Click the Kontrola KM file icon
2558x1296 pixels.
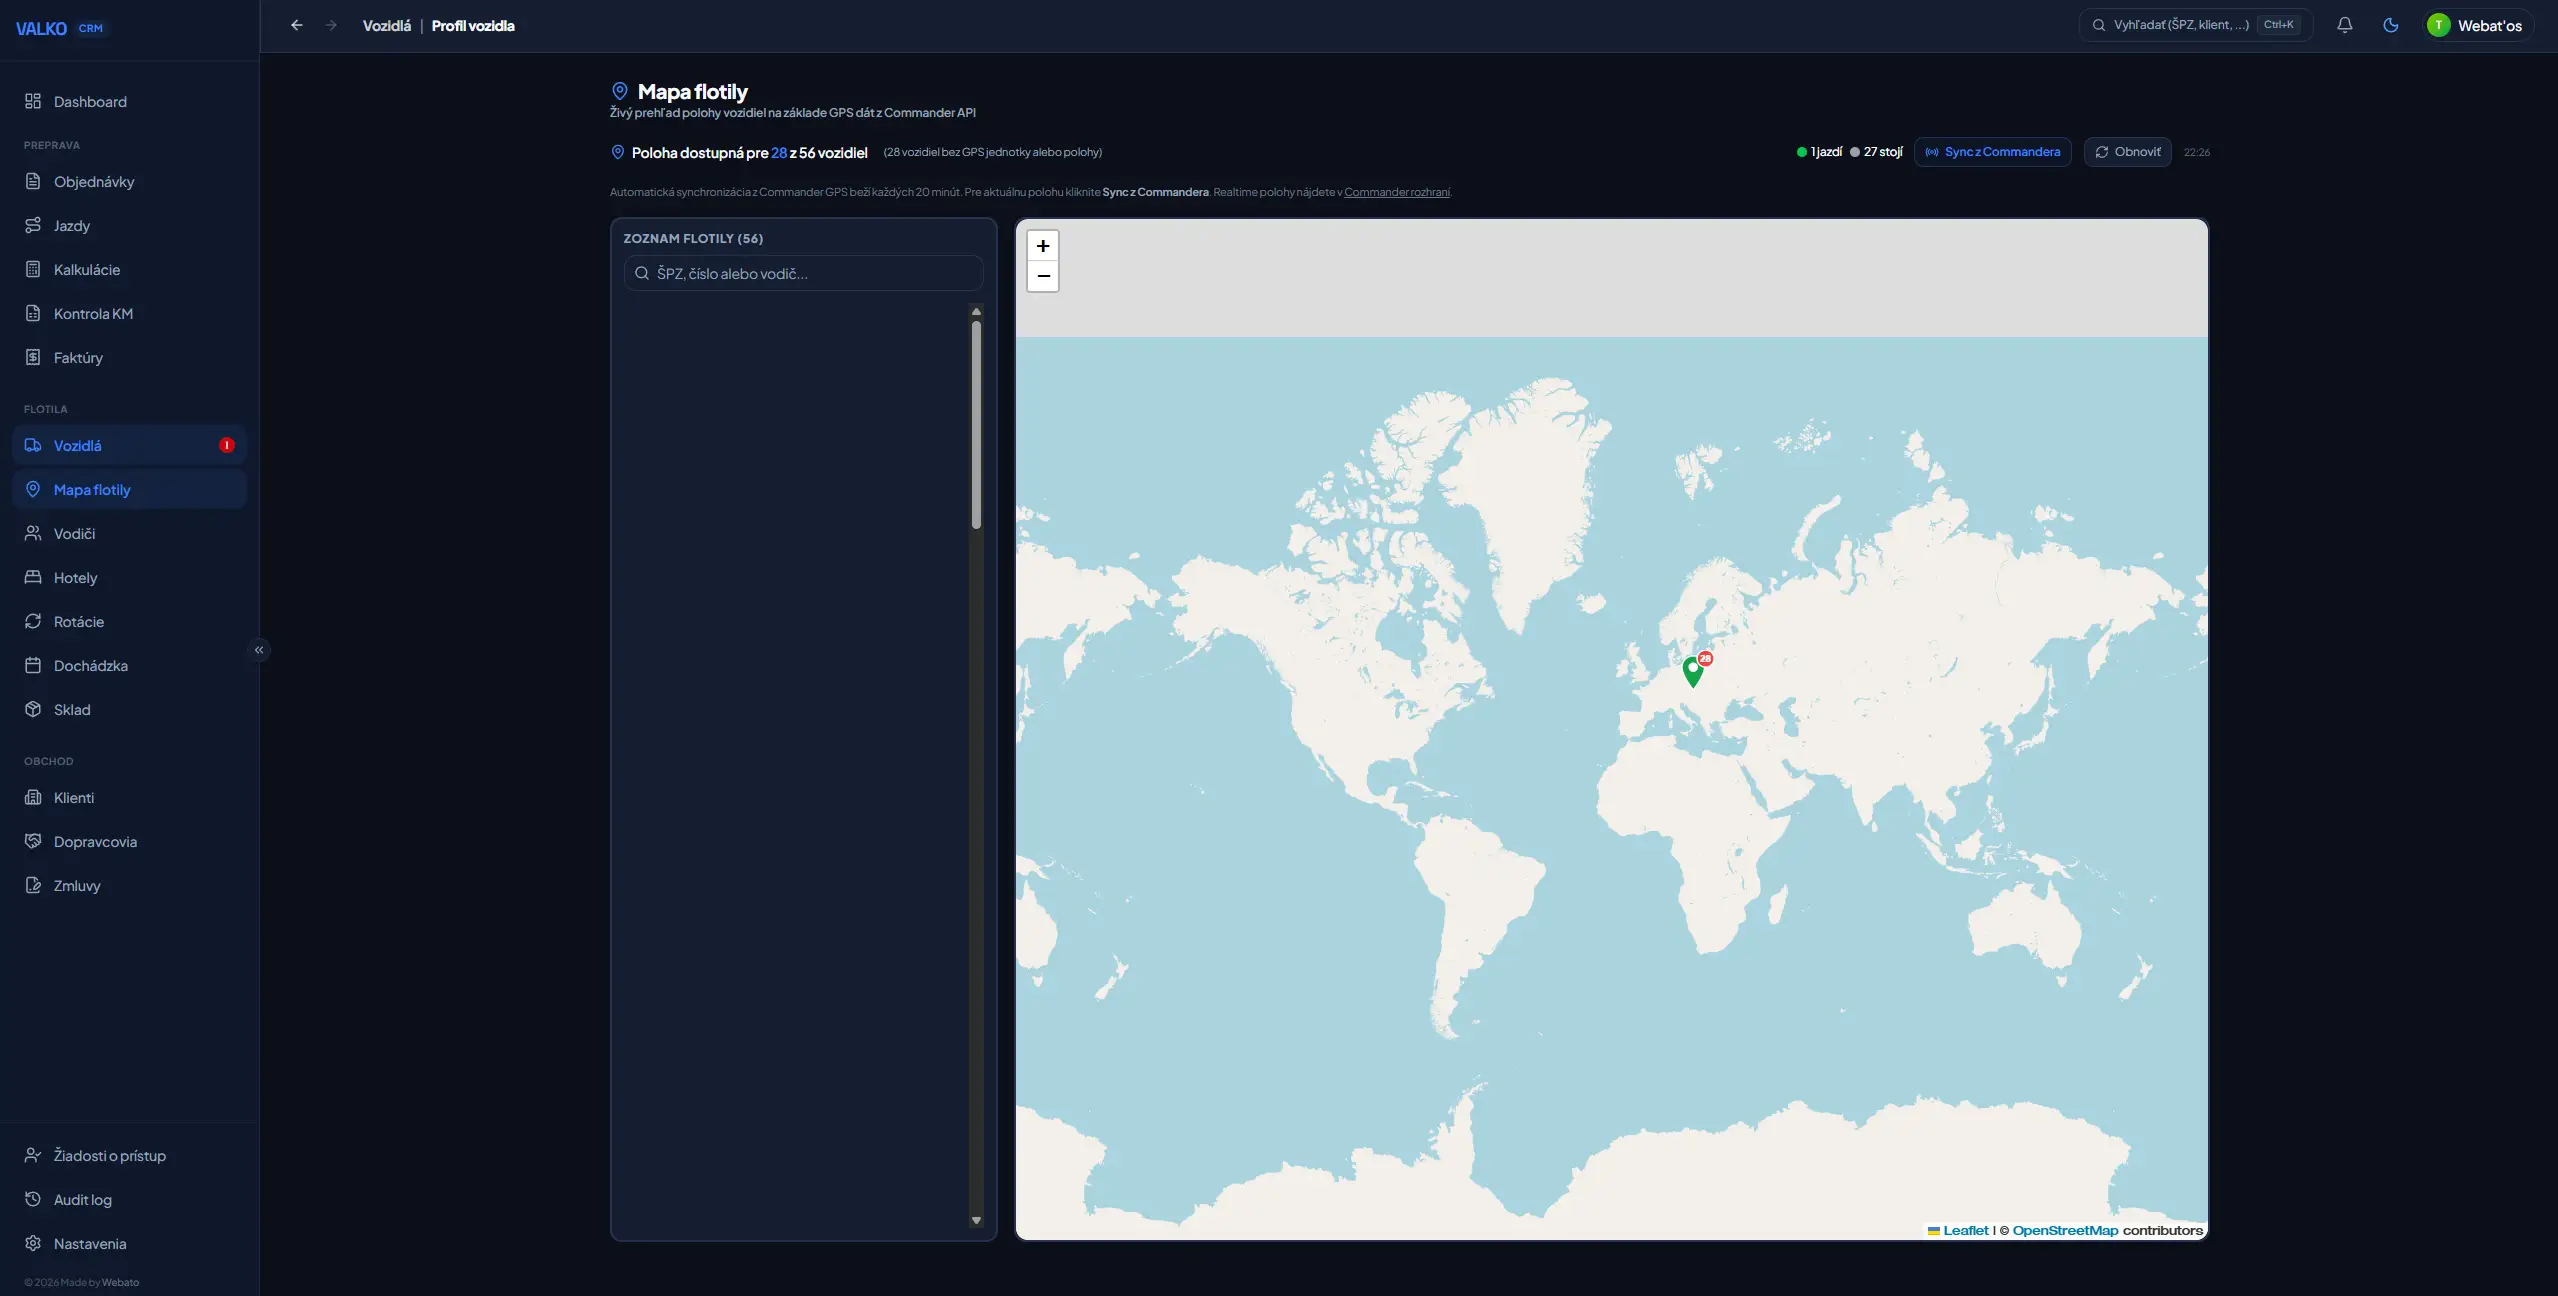[33, 314]
